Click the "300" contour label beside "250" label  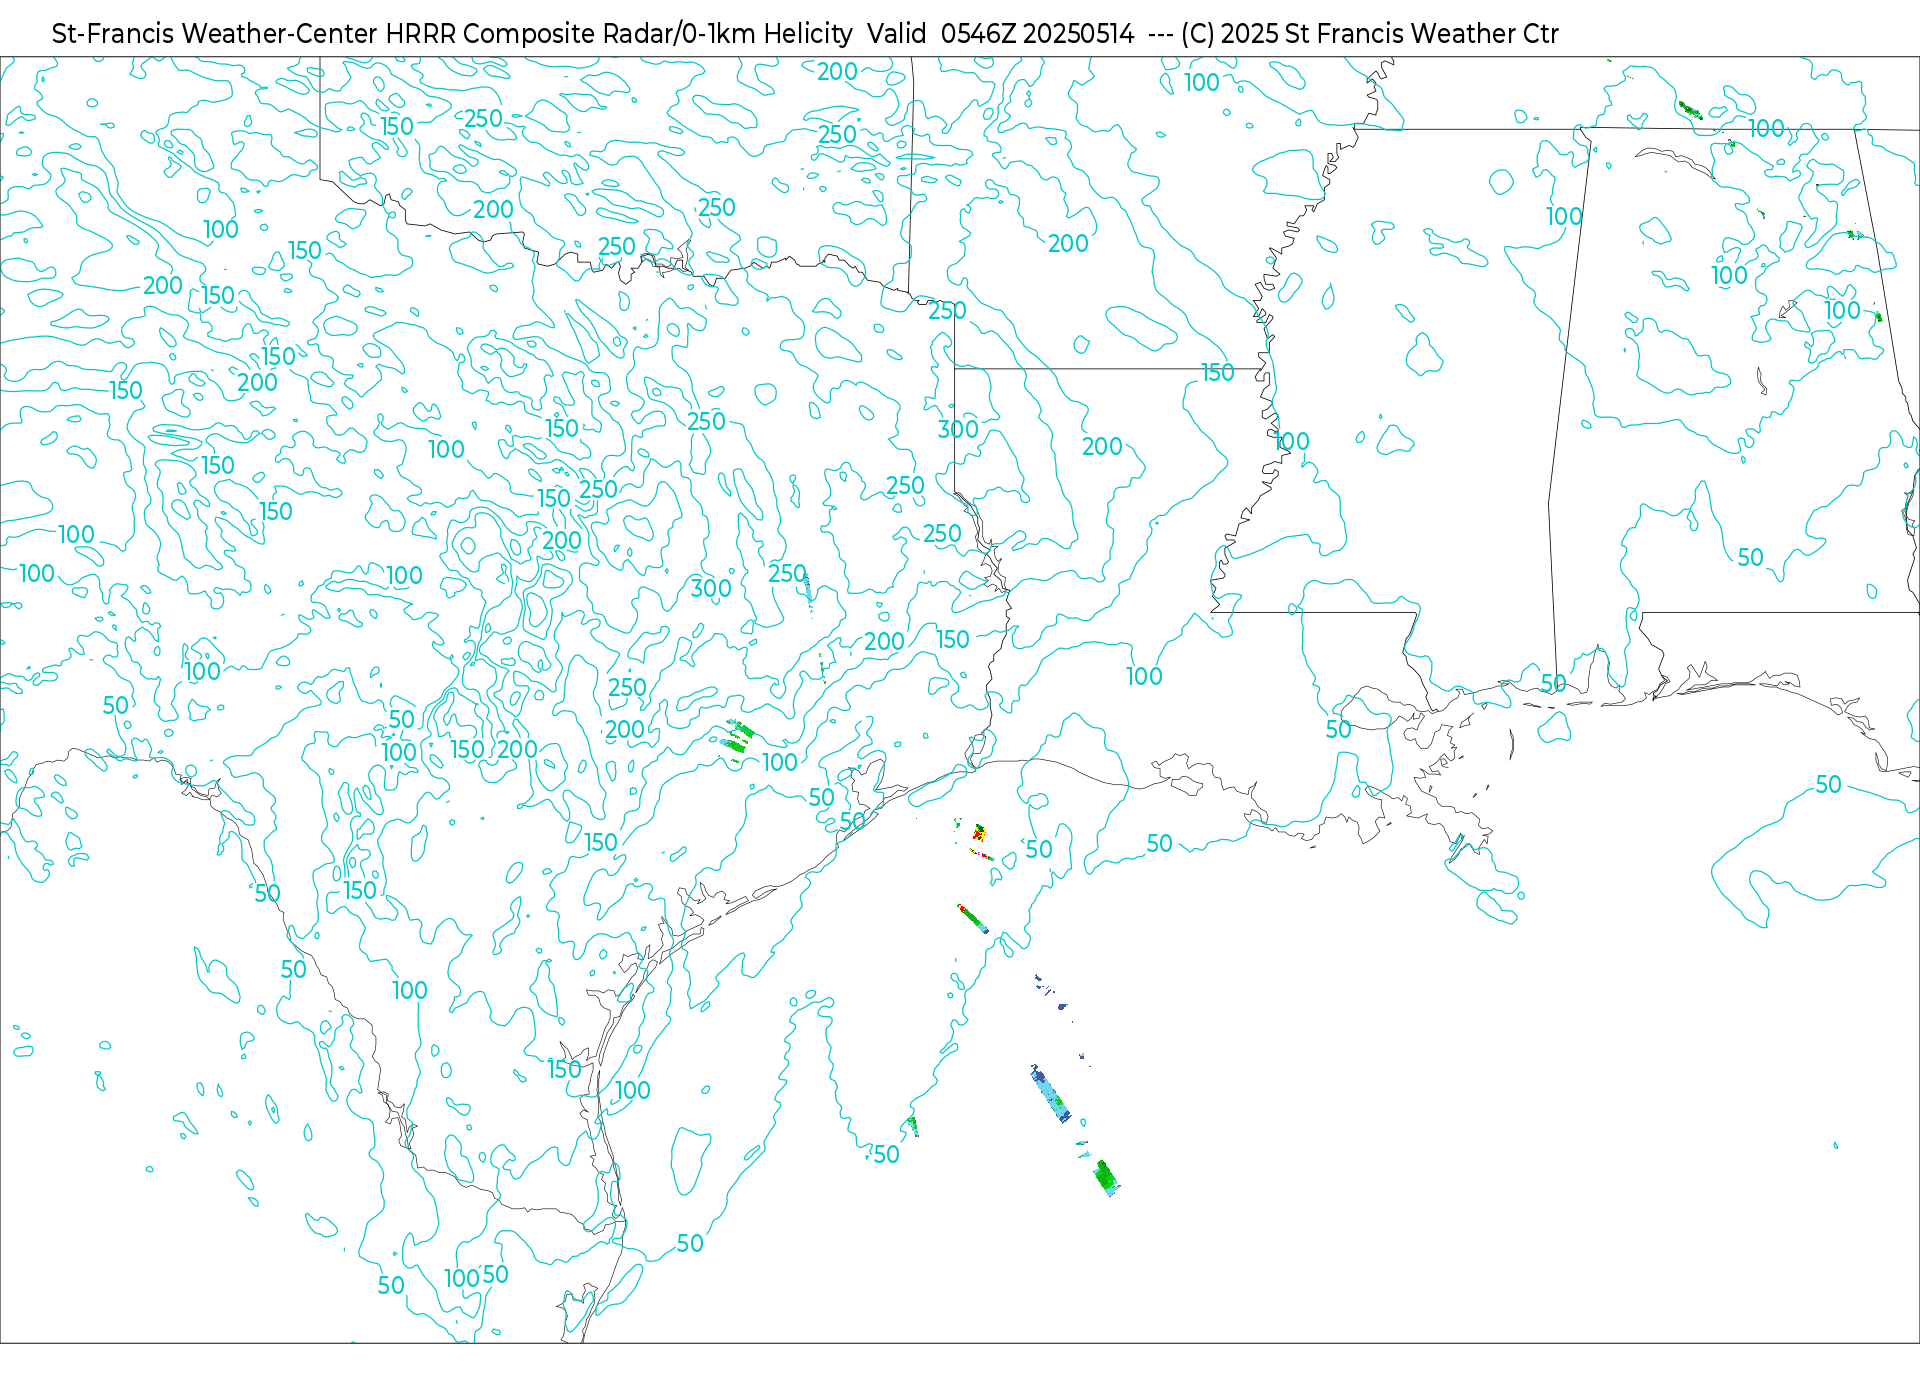point(711,588)
